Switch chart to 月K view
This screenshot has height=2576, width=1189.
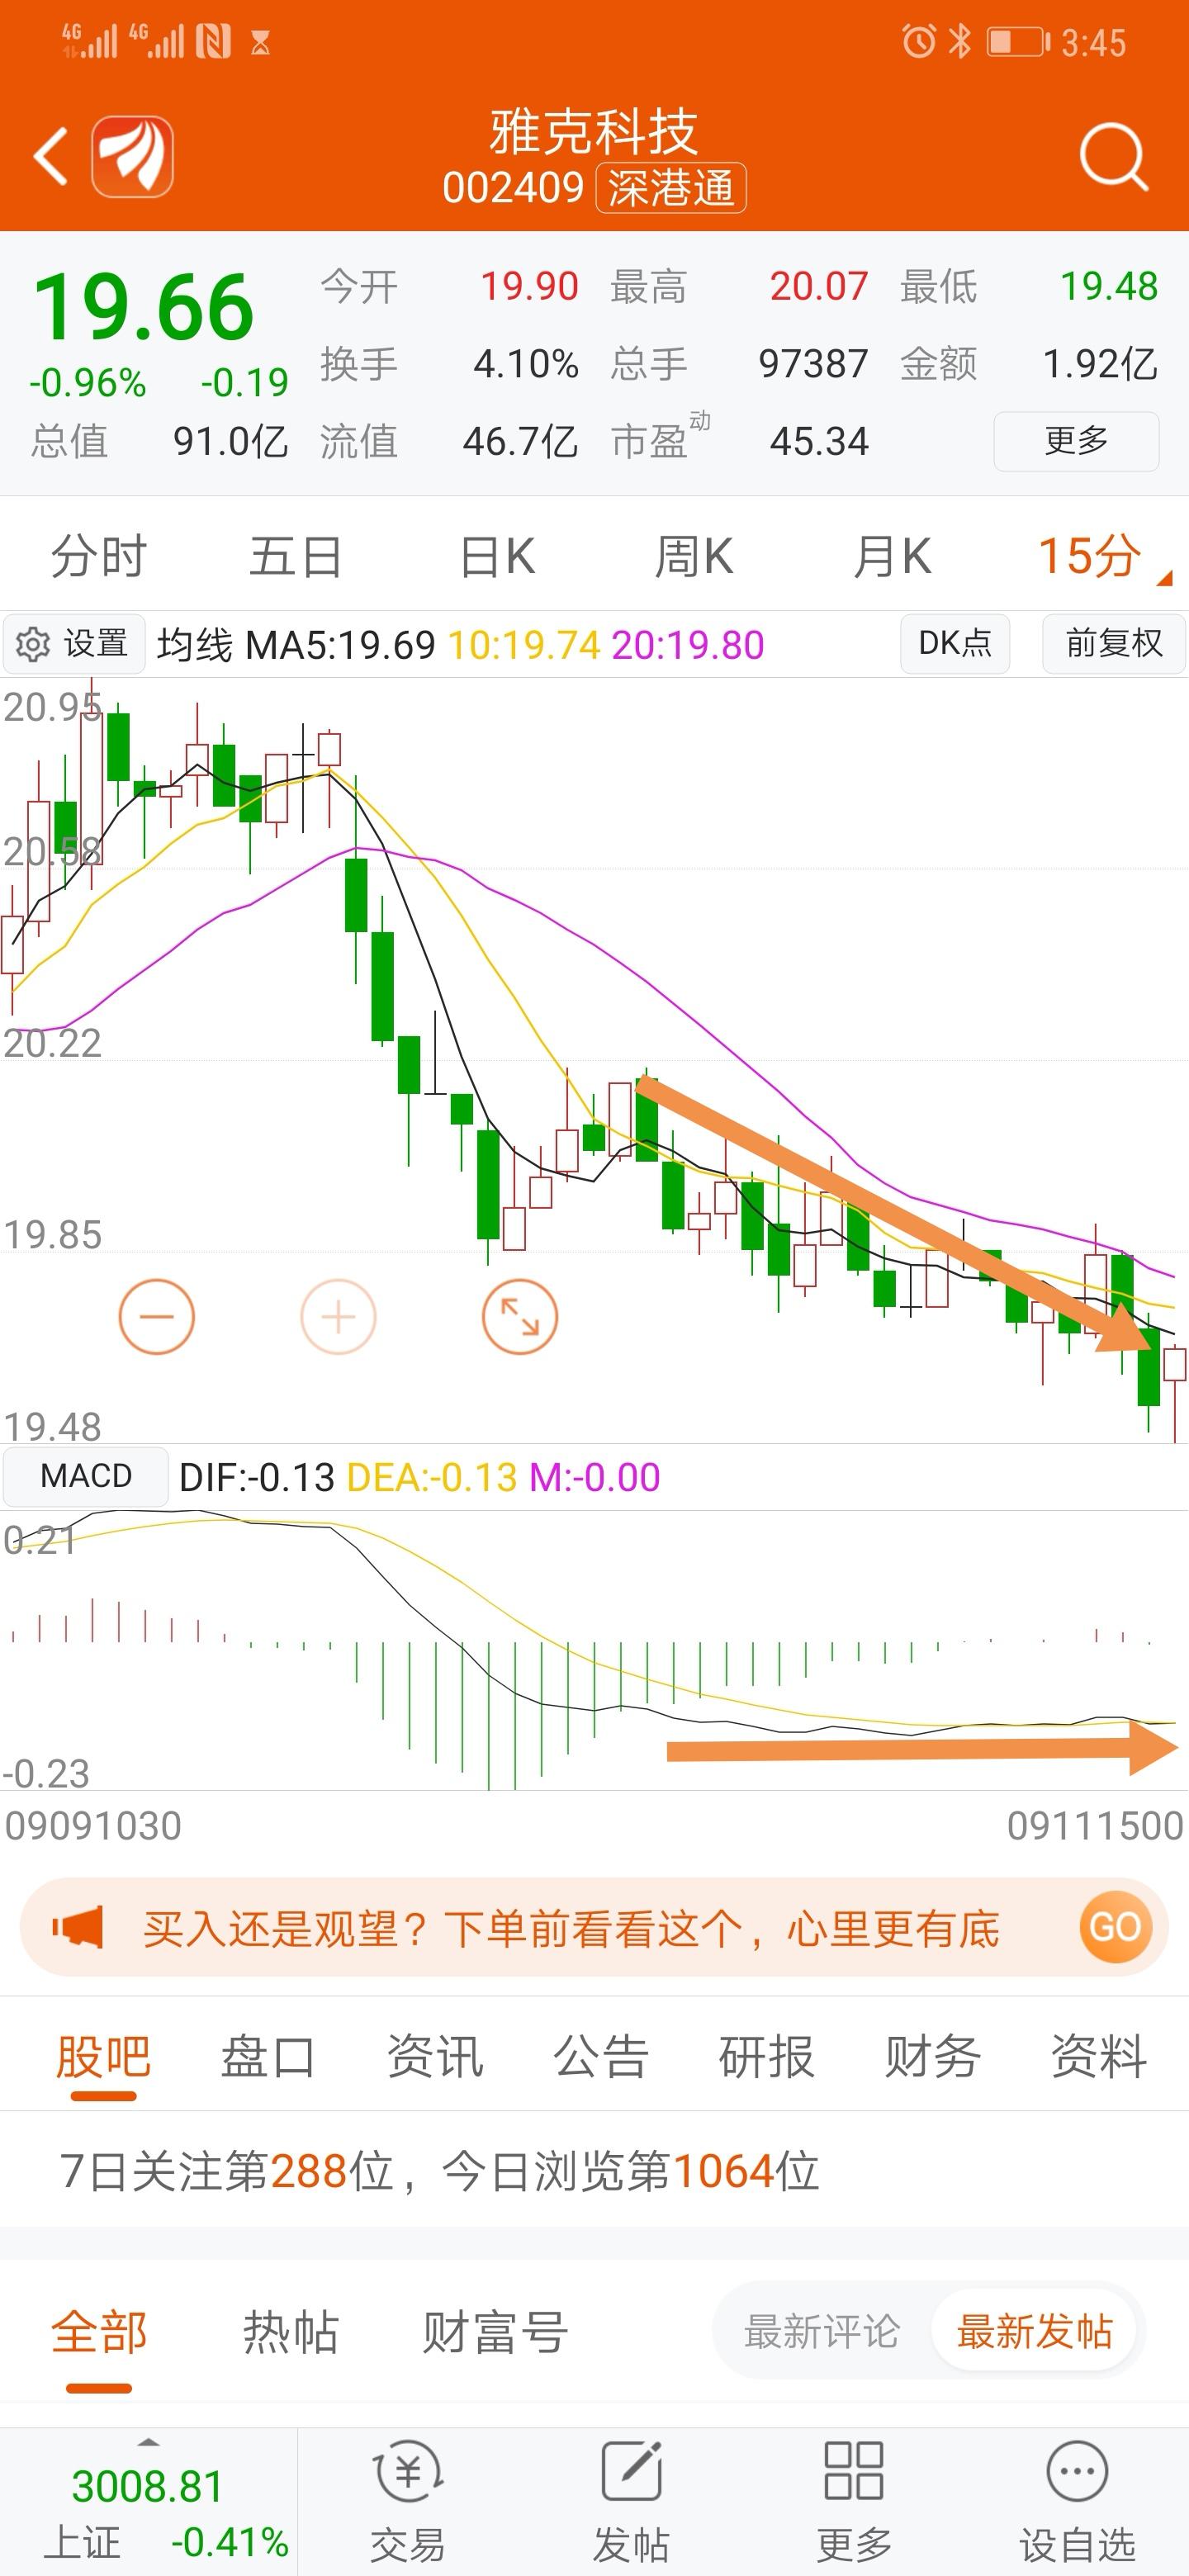coord(892,555)
